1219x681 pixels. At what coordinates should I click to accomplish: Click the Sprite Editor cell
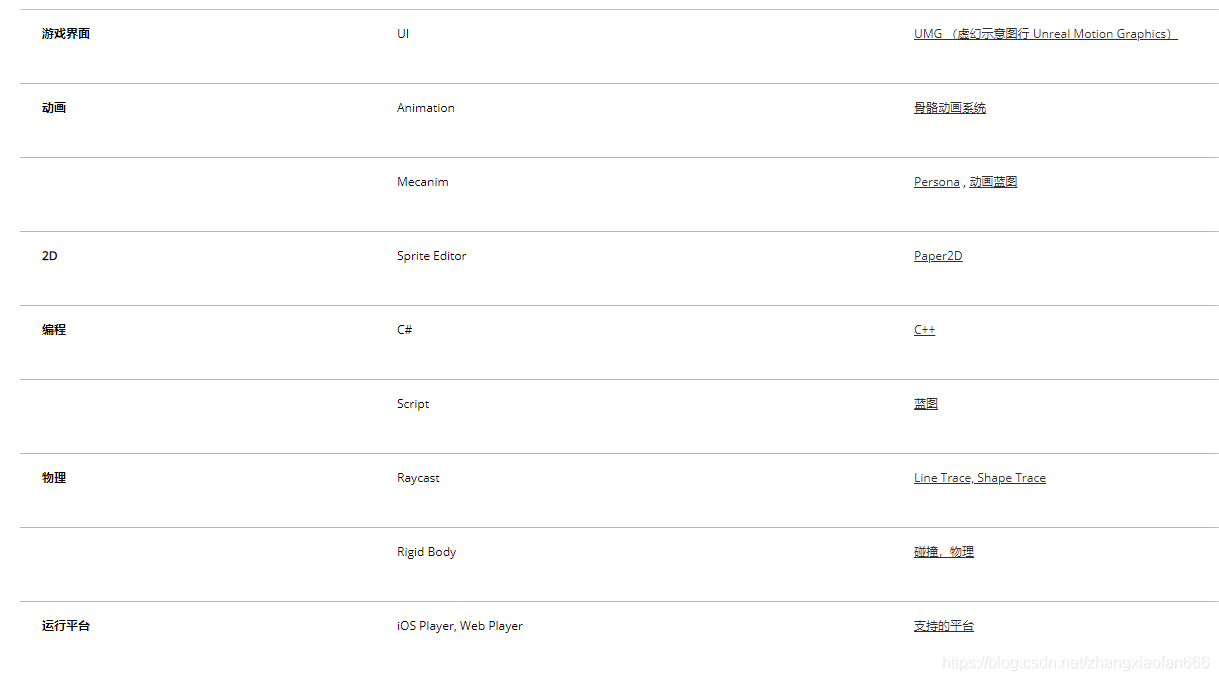pos(431,256)
